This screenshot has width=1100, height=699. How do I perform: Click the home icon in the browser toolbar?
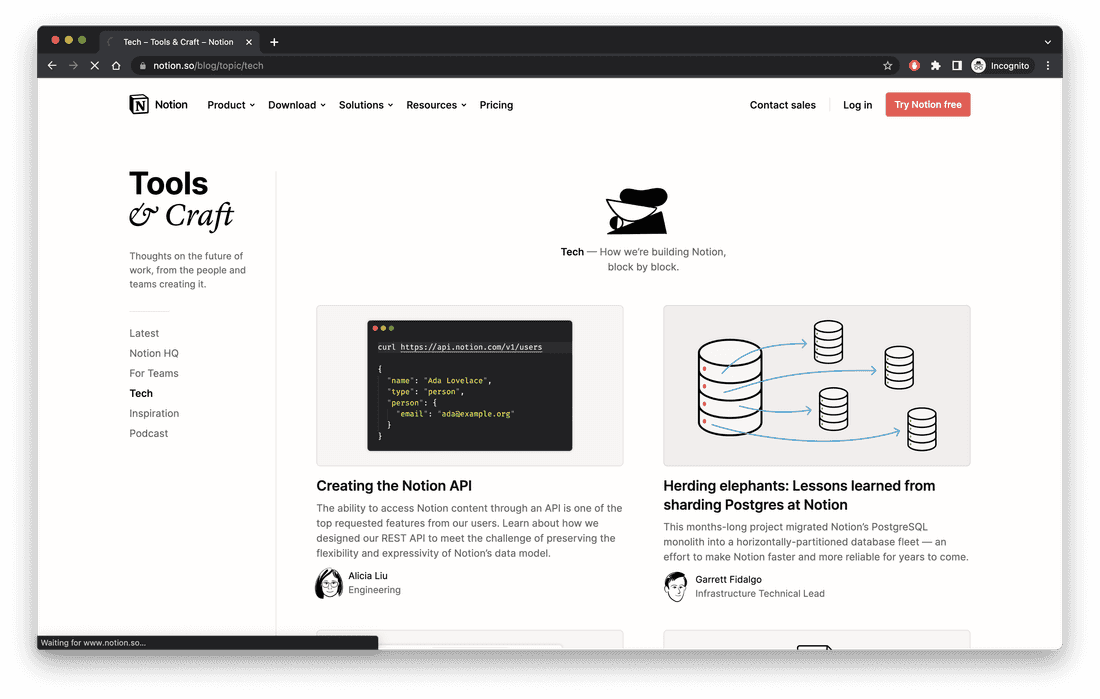(116, 65)
